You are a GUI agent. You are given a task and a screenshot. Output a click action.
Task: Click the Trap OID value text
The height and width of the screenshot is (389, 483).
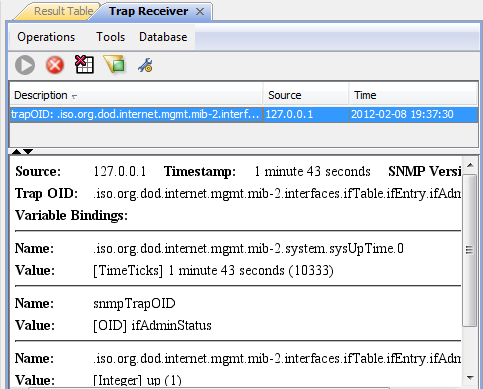coord(277,194)
